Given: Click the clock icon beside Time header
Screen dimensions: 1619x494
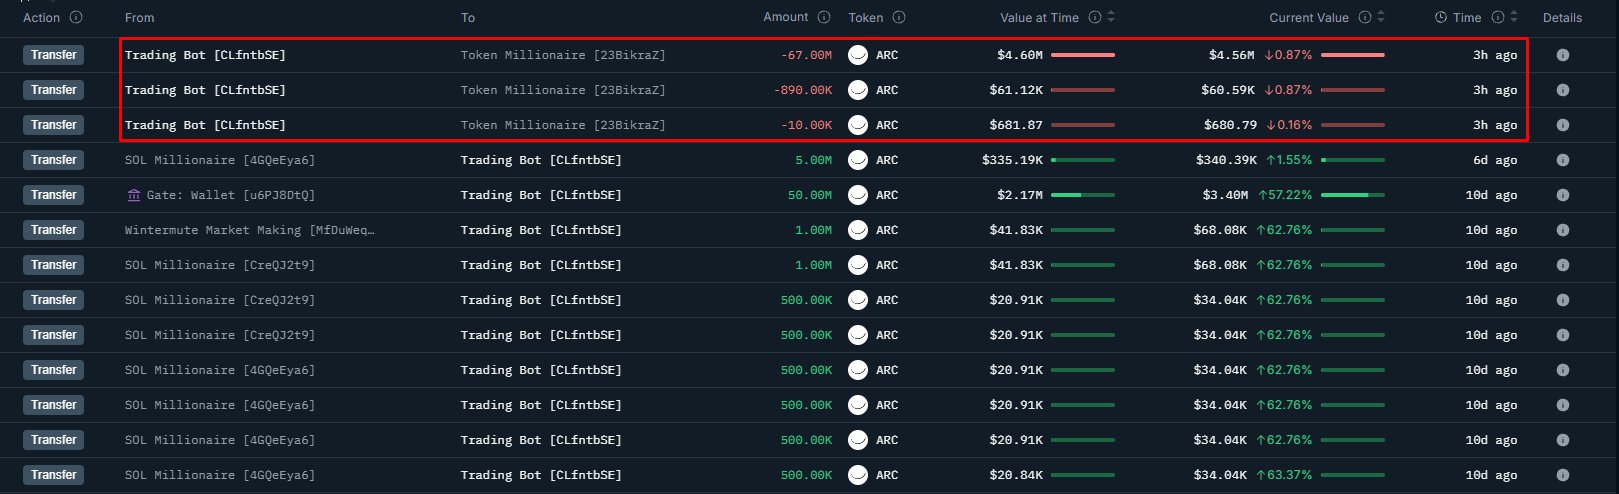Looking at the screenshot, I should click(x=1441, y=18).
